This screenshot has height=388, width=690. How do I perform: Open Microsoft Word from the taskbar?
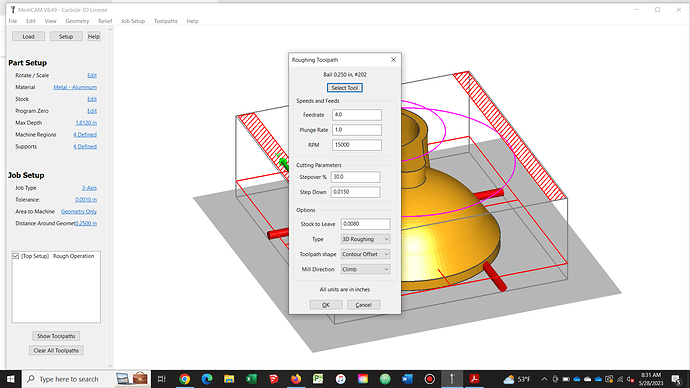click(x=407, y=379)
